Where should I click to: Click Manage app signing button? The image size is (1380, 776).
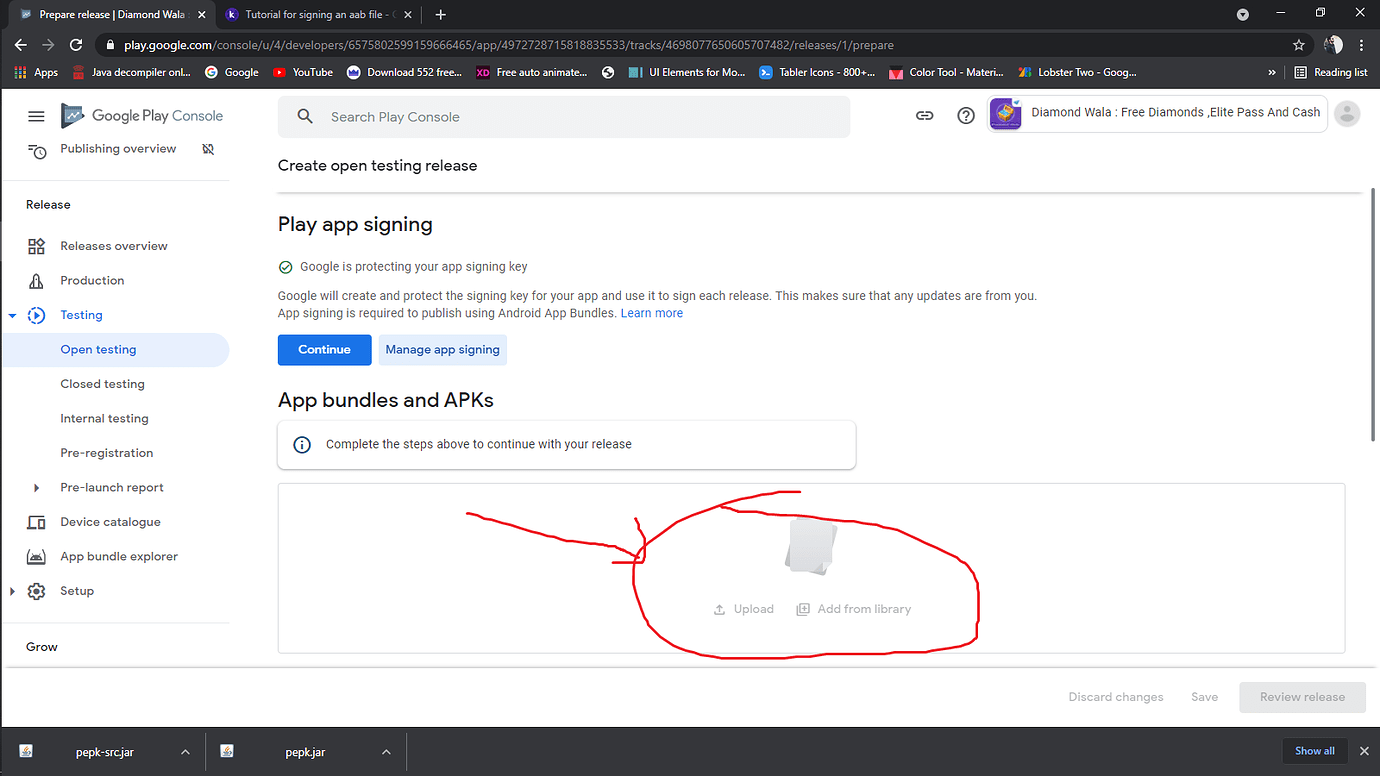point(443,350)
